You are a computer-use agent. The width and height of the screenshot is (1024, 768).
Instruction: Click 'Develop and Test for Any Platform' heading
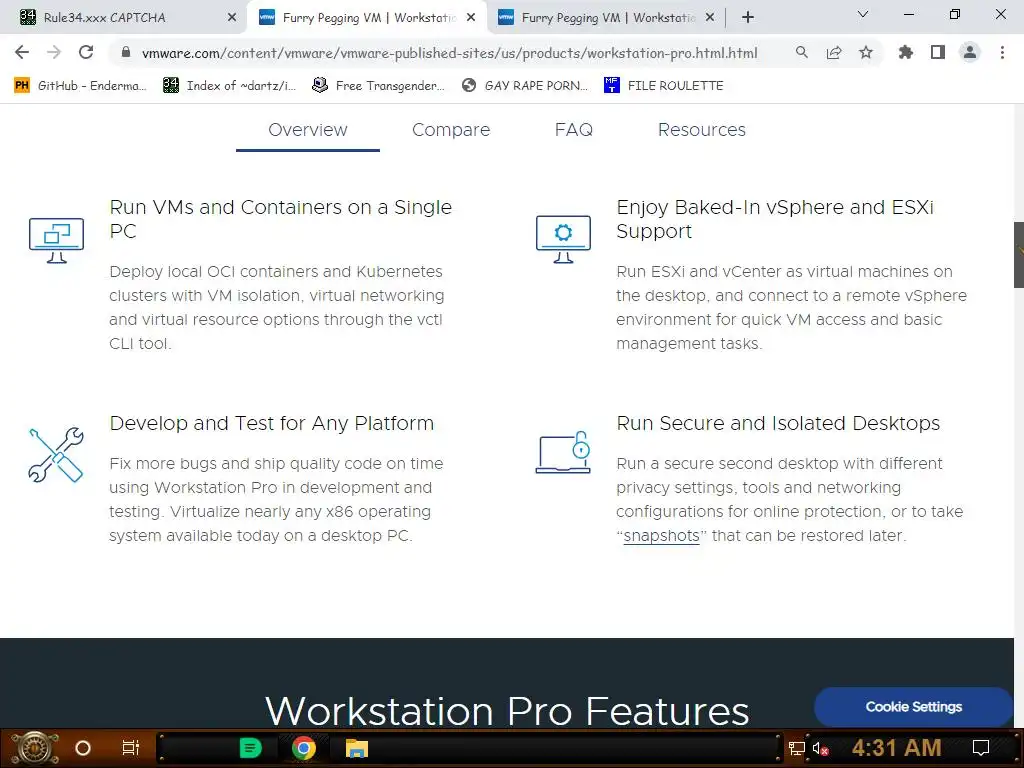pyautogui.click(x=272, y=423)
